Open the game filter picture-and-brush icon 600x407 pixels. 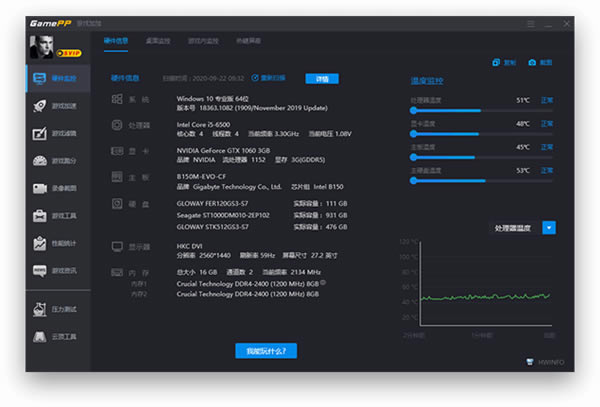tap(39, 133)
